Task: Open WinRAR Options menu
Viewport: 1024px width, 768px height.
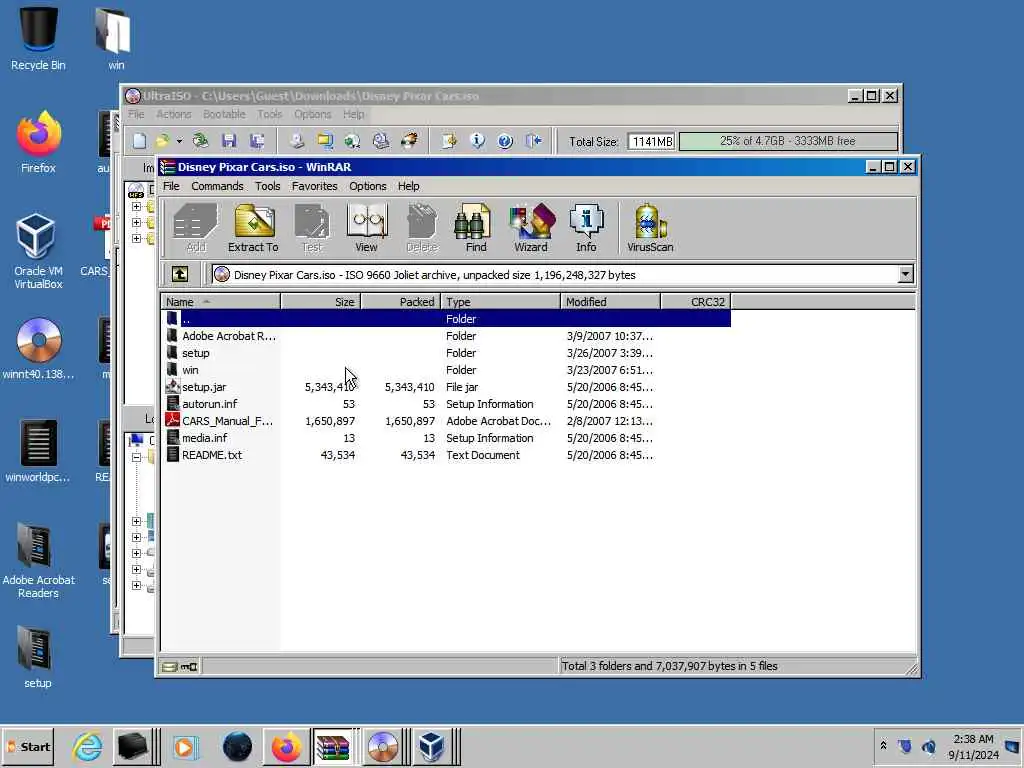Action: pos(368,186)
